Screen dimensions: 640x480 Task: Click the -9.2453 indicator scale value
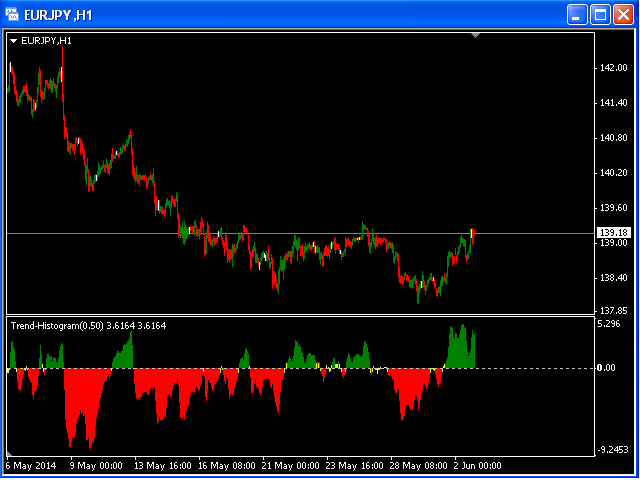click(x=613, y=451)
